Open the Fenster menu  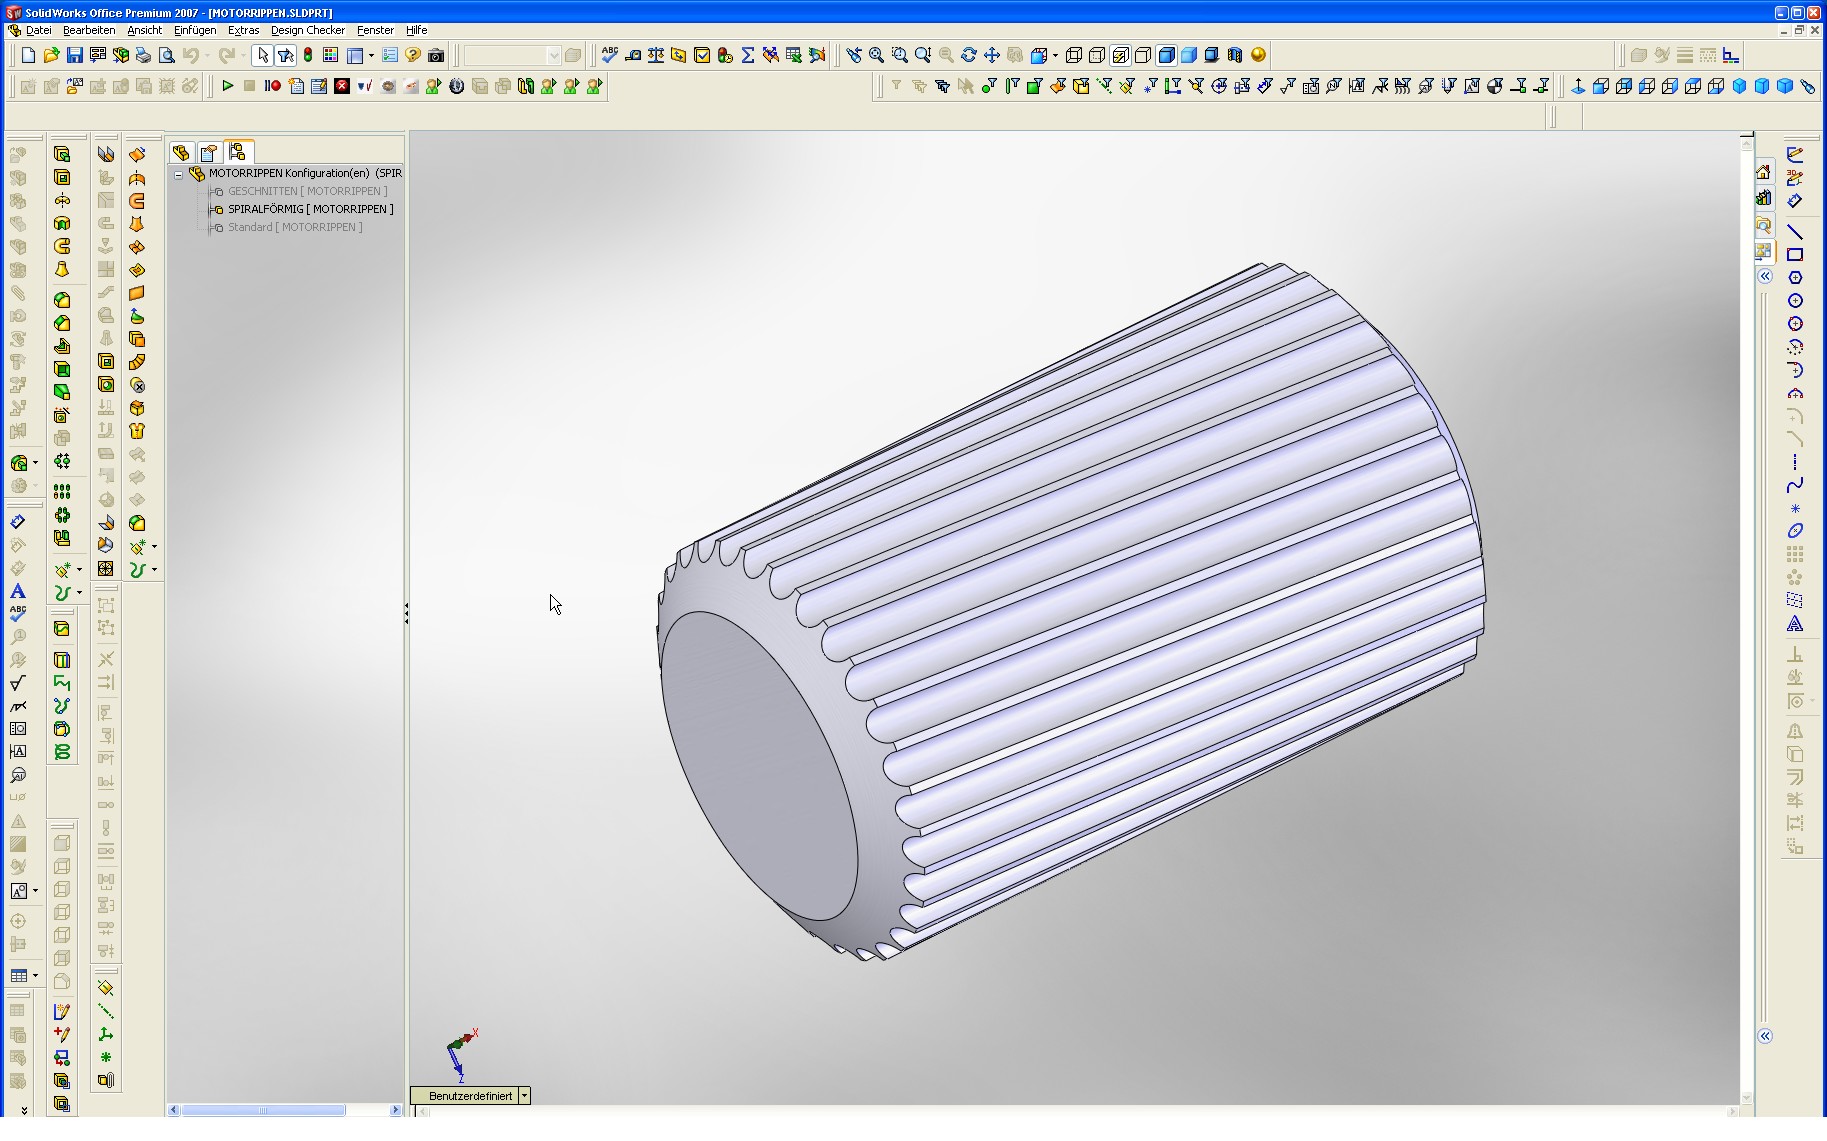tap(375, 30)
